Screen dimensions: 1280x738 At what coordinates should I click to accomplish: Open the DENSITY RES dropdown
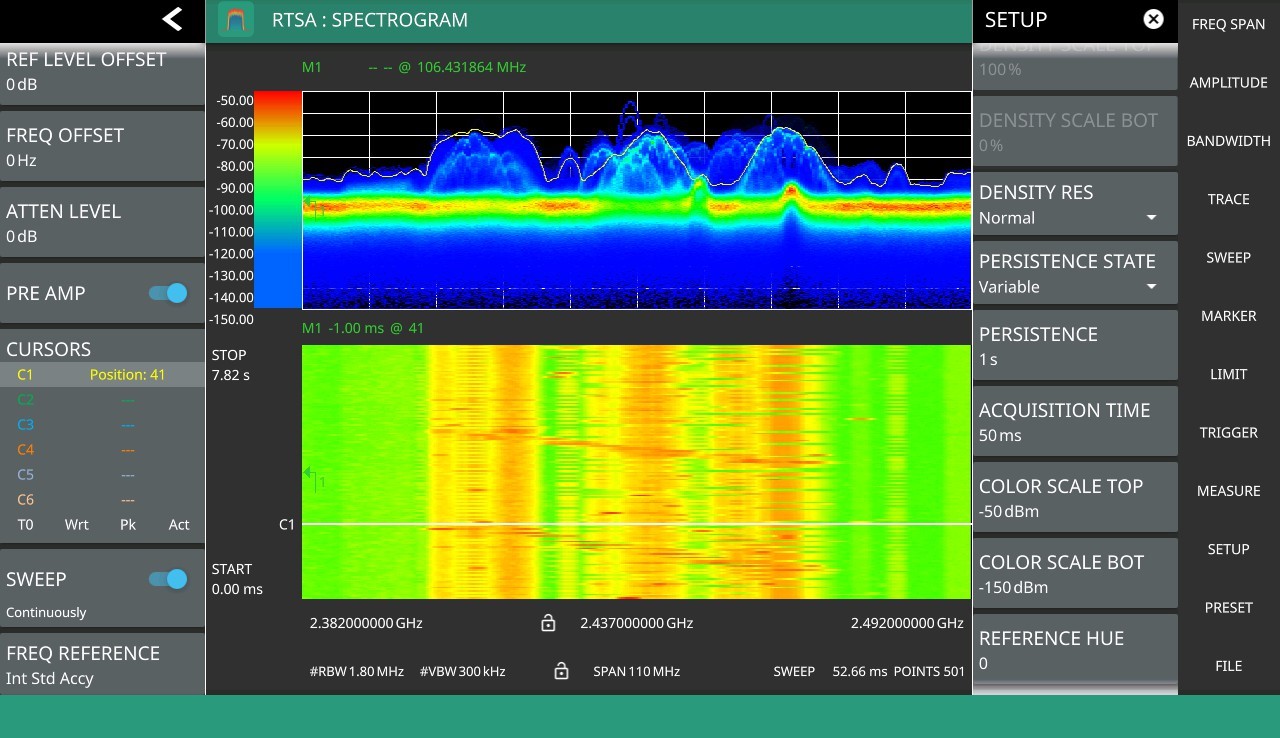click(1075, 205)
